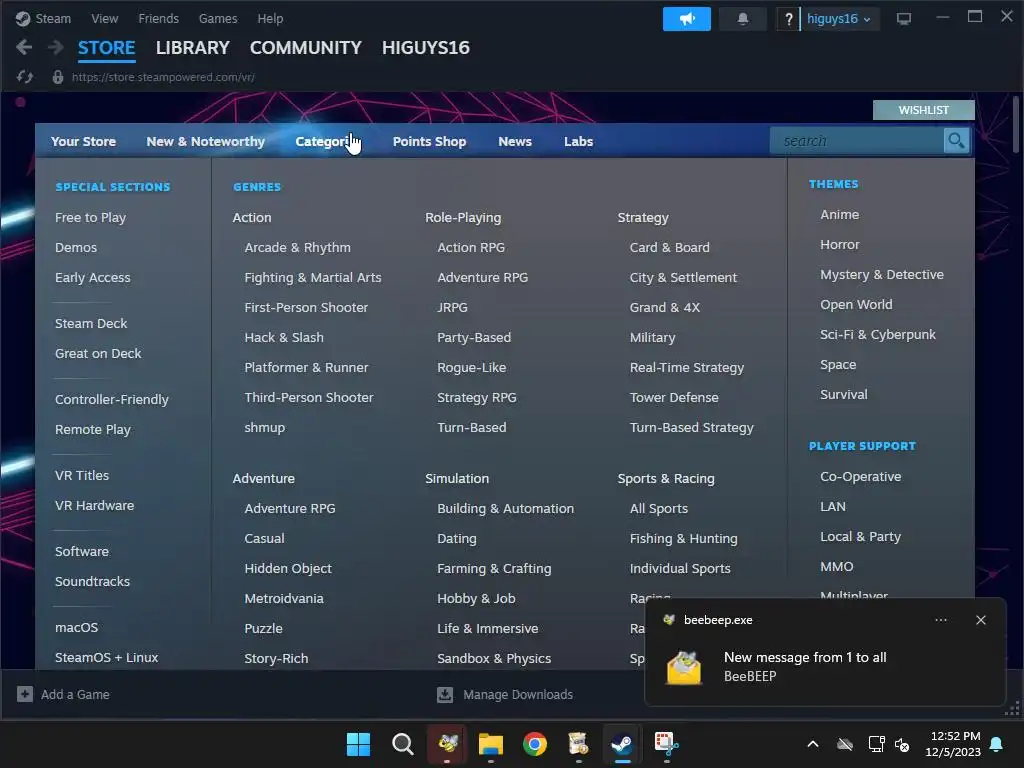The image size is (1024, 768).
Task: Click Add a Game text
Action: point(75,694)
